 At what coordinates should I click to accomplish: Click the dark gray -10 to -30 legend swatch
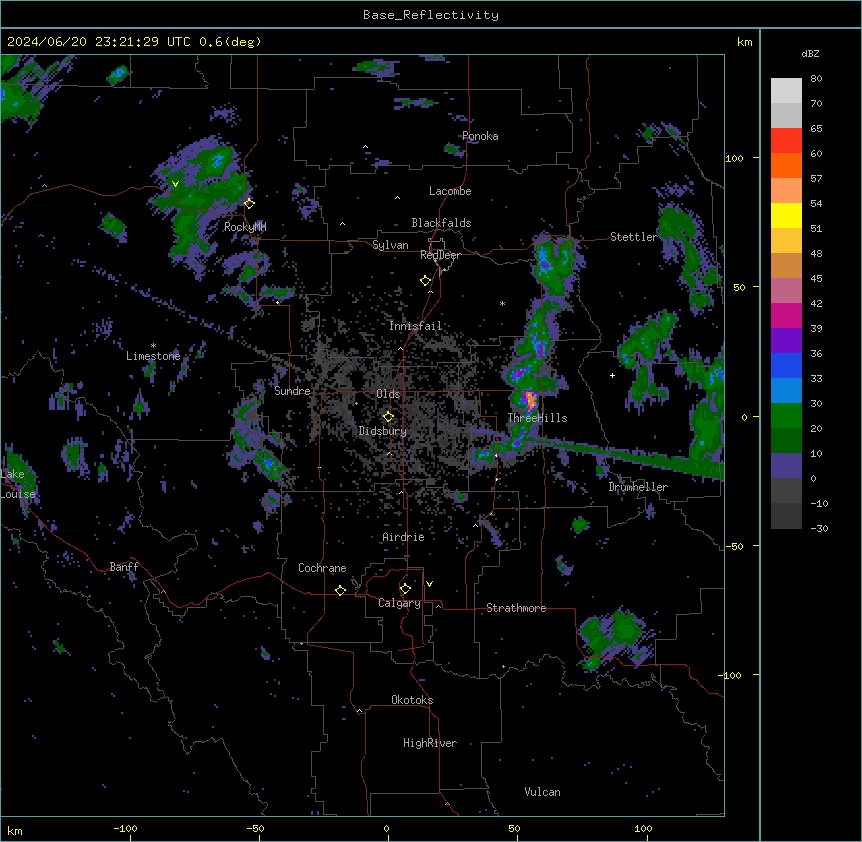(786, 516)
